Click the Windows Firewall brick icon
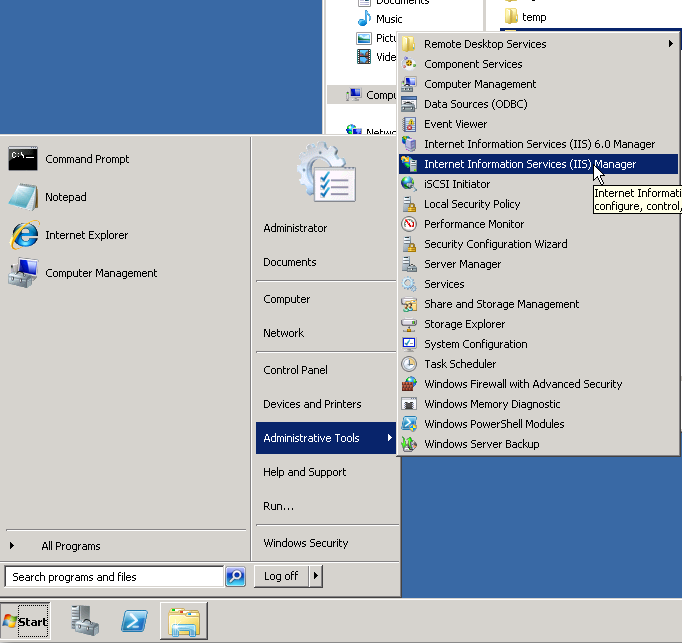Screen dimensions: 682x643 [x=409, y=384]
